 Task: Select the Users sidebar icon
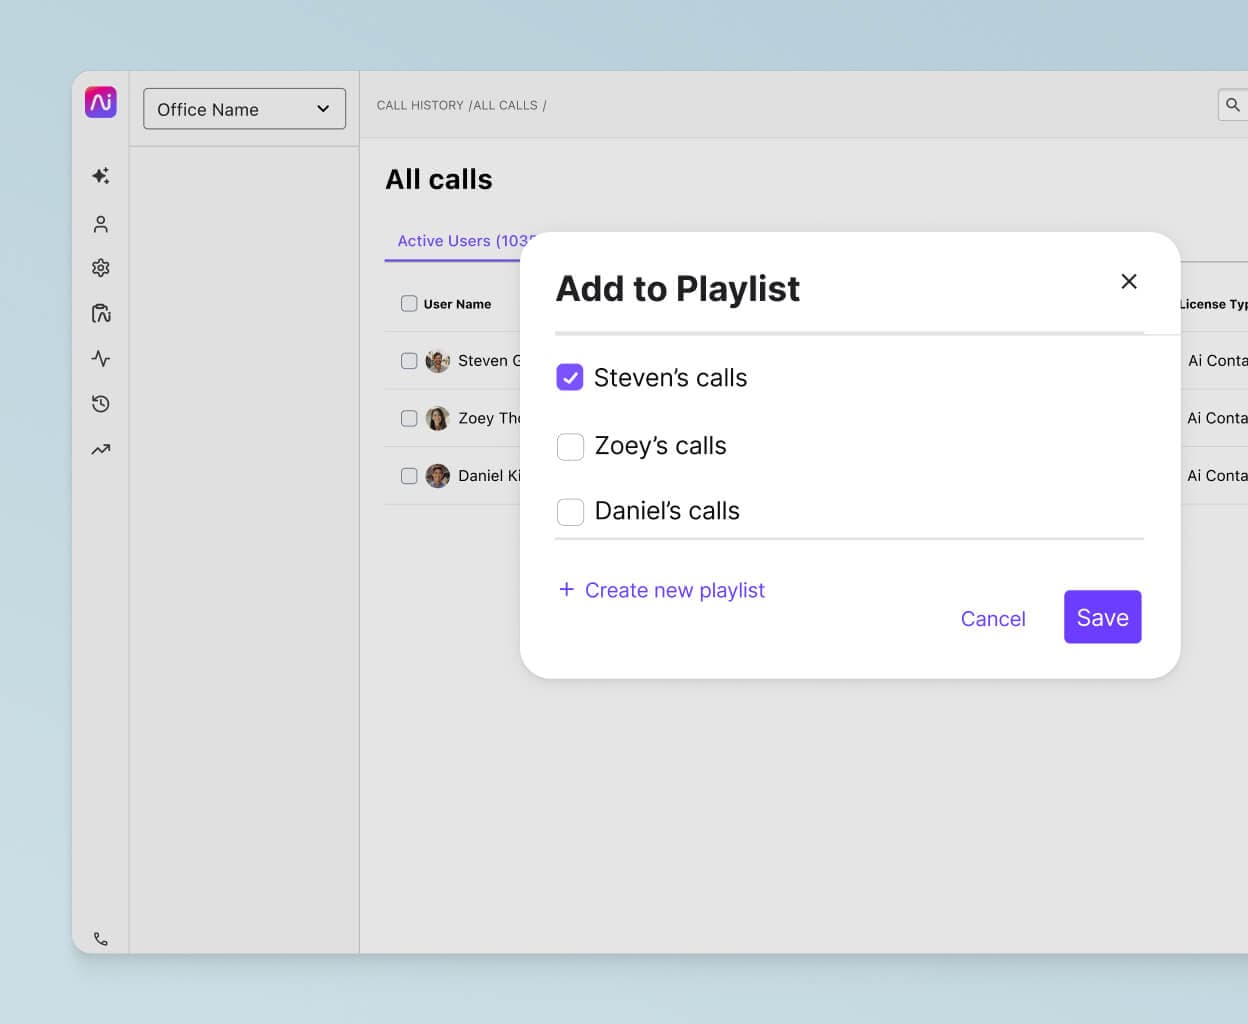pos(100,224)
